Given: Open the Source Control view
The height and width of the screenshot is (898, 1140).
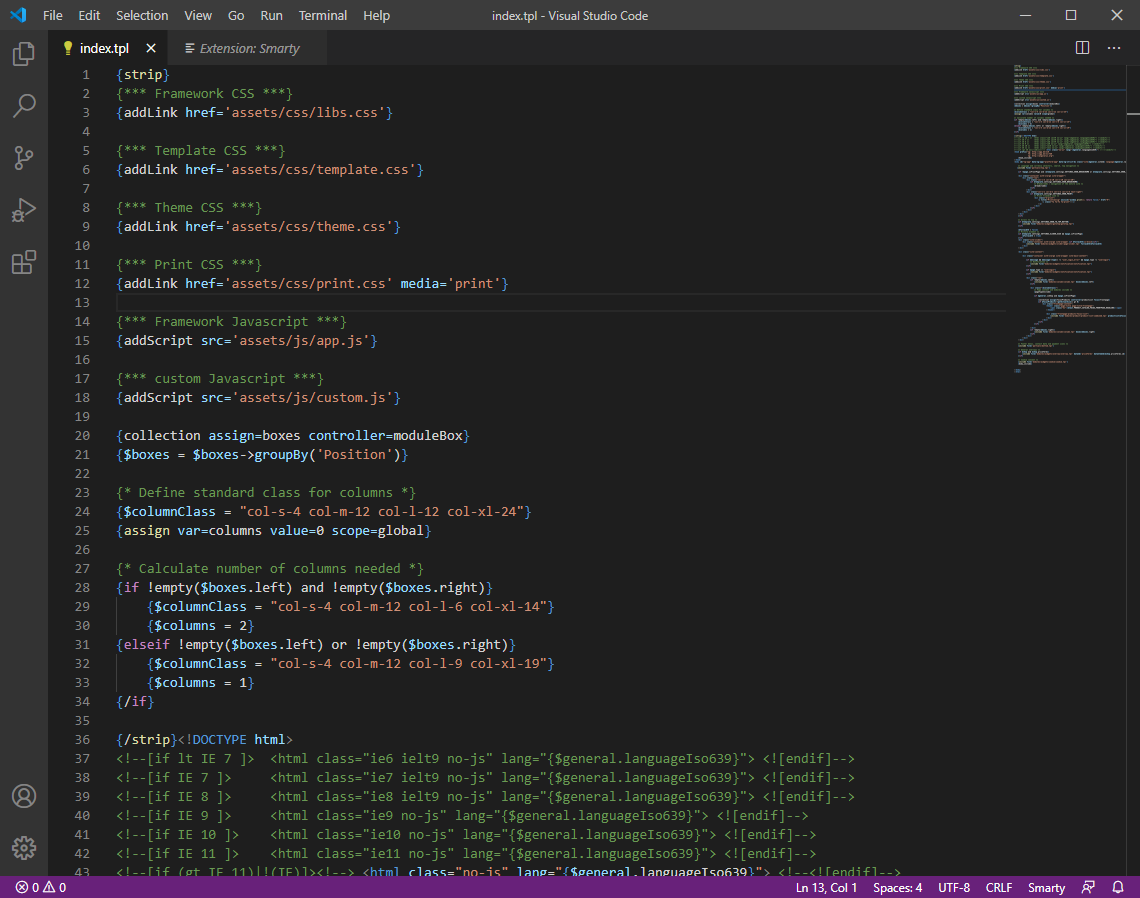Looking at the screenshot, I should (24, 158).
